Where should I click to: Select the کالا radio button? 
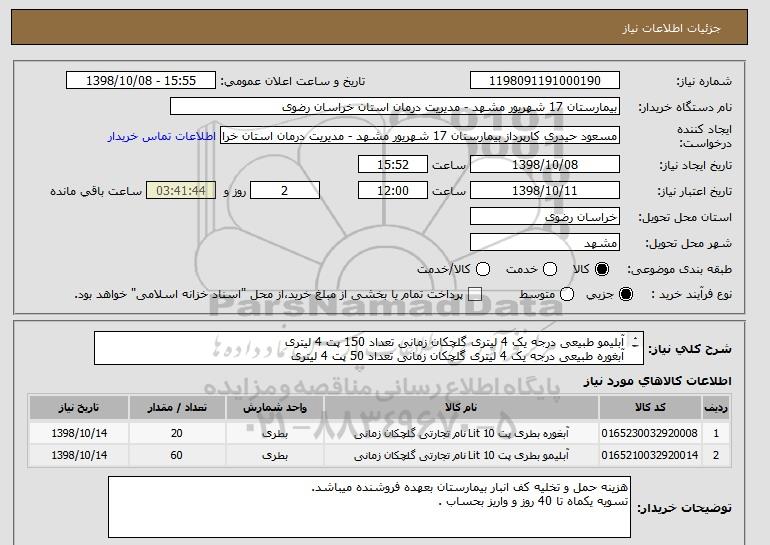click(602, 269)
